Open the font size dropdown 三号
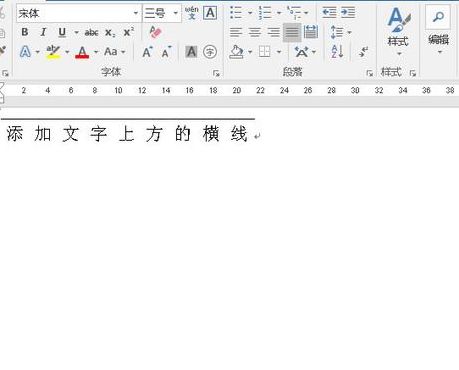 coord(176,13)
